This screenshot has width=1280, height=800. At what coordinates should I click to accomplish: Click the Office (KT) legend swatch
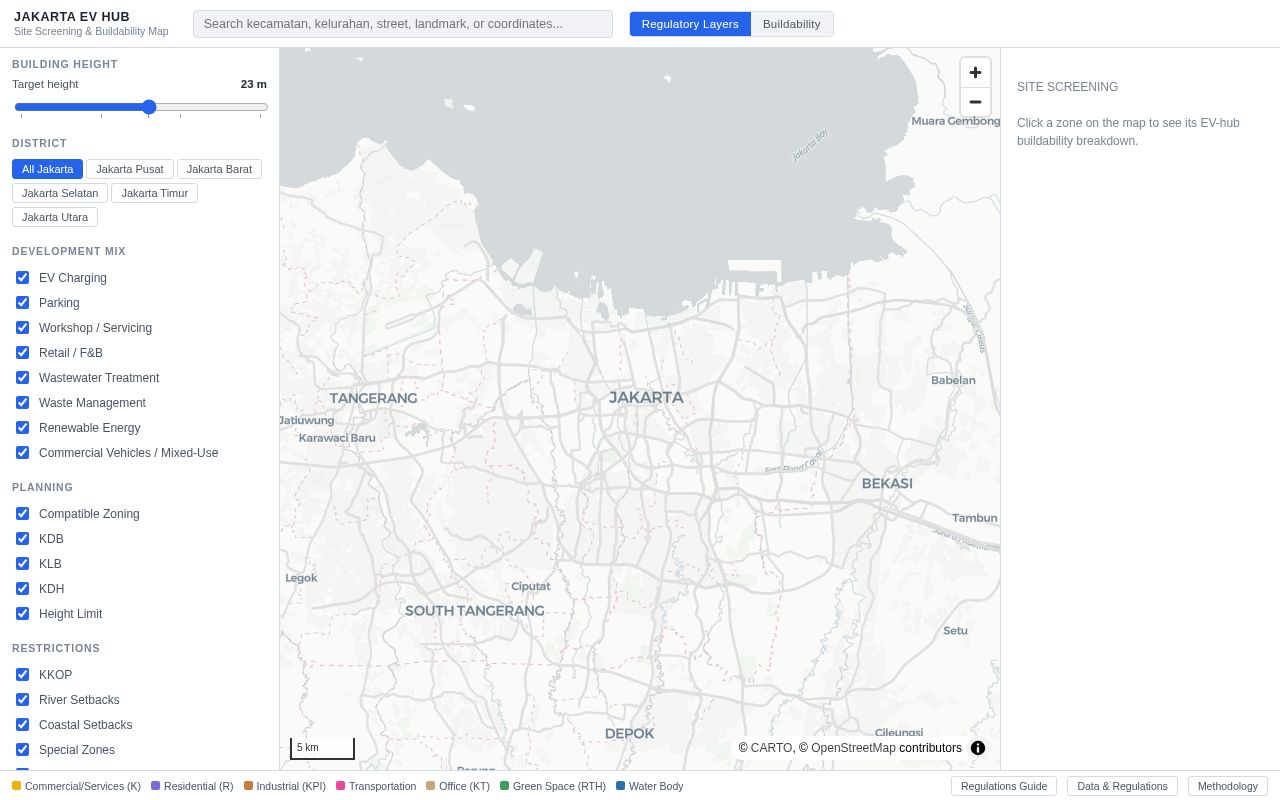tap(430, 786)
